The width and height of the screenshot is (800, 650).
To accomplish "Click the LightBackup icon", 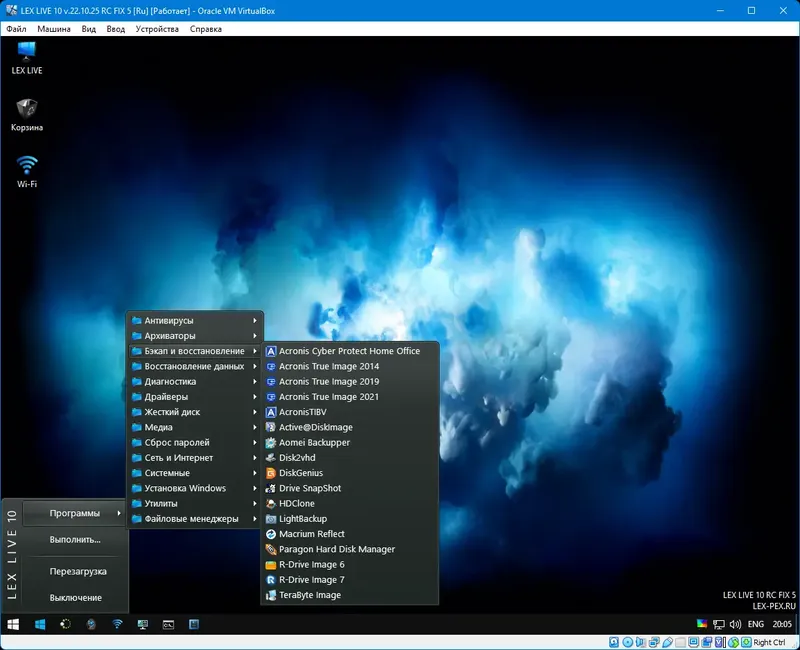I will (x=271, y=519).
